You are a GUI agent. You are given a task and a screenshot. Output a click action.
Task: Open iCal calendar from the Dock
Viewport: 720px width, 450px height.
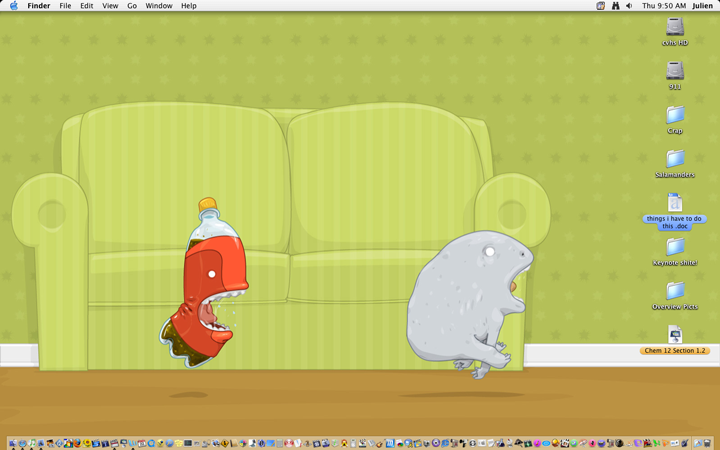142,443
